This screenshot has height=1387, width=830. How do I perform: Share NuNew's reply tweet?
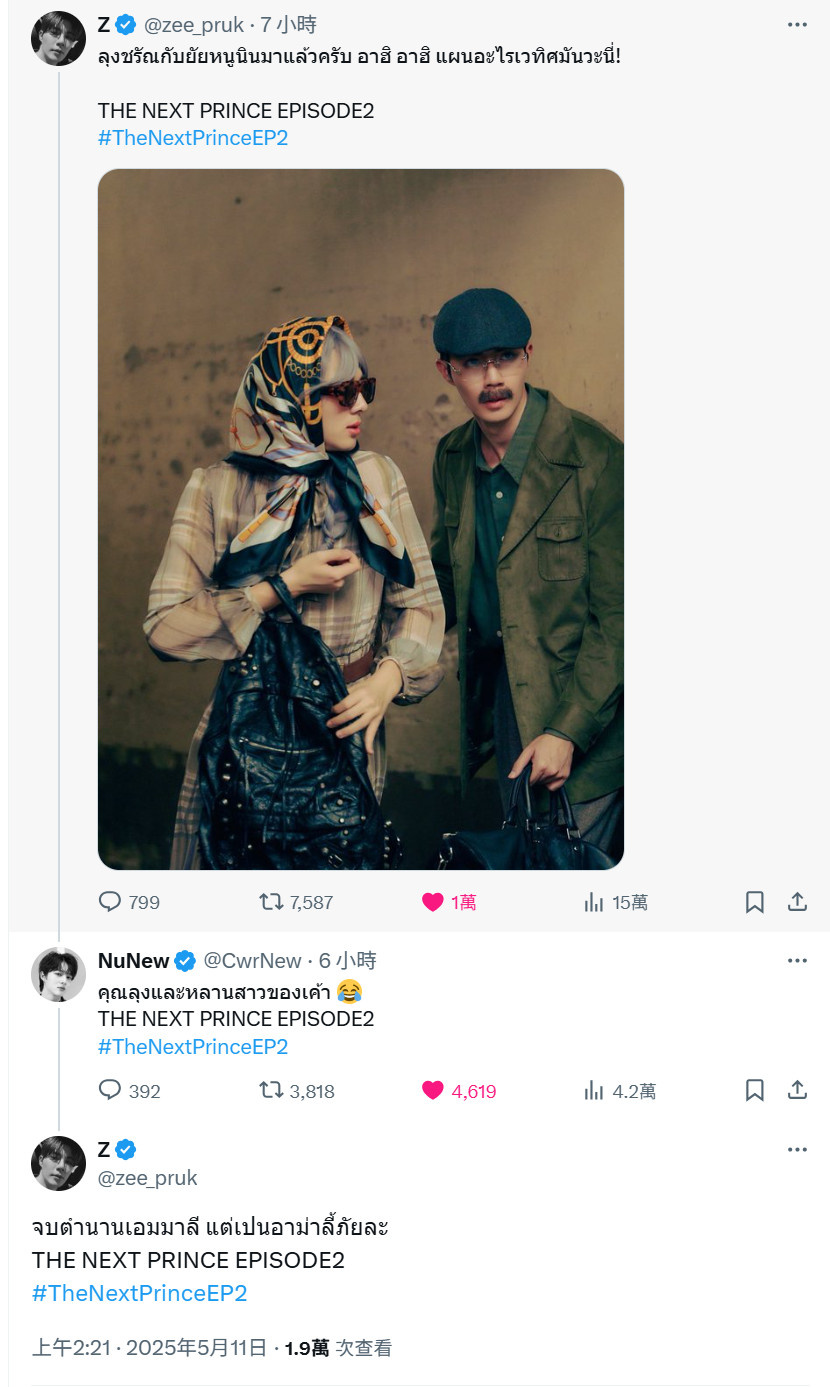coord(797,1091)
